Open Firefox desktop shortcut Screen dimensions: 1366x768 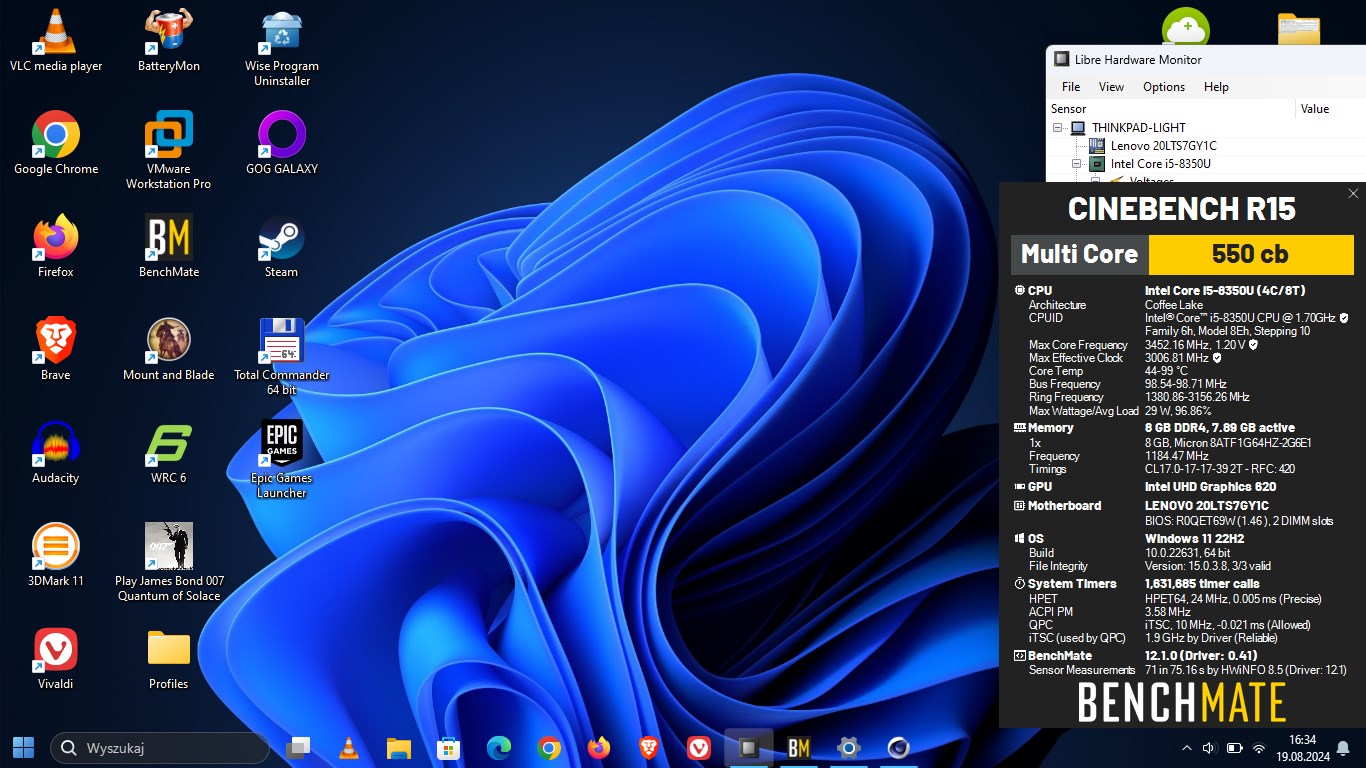click(56, 246)
